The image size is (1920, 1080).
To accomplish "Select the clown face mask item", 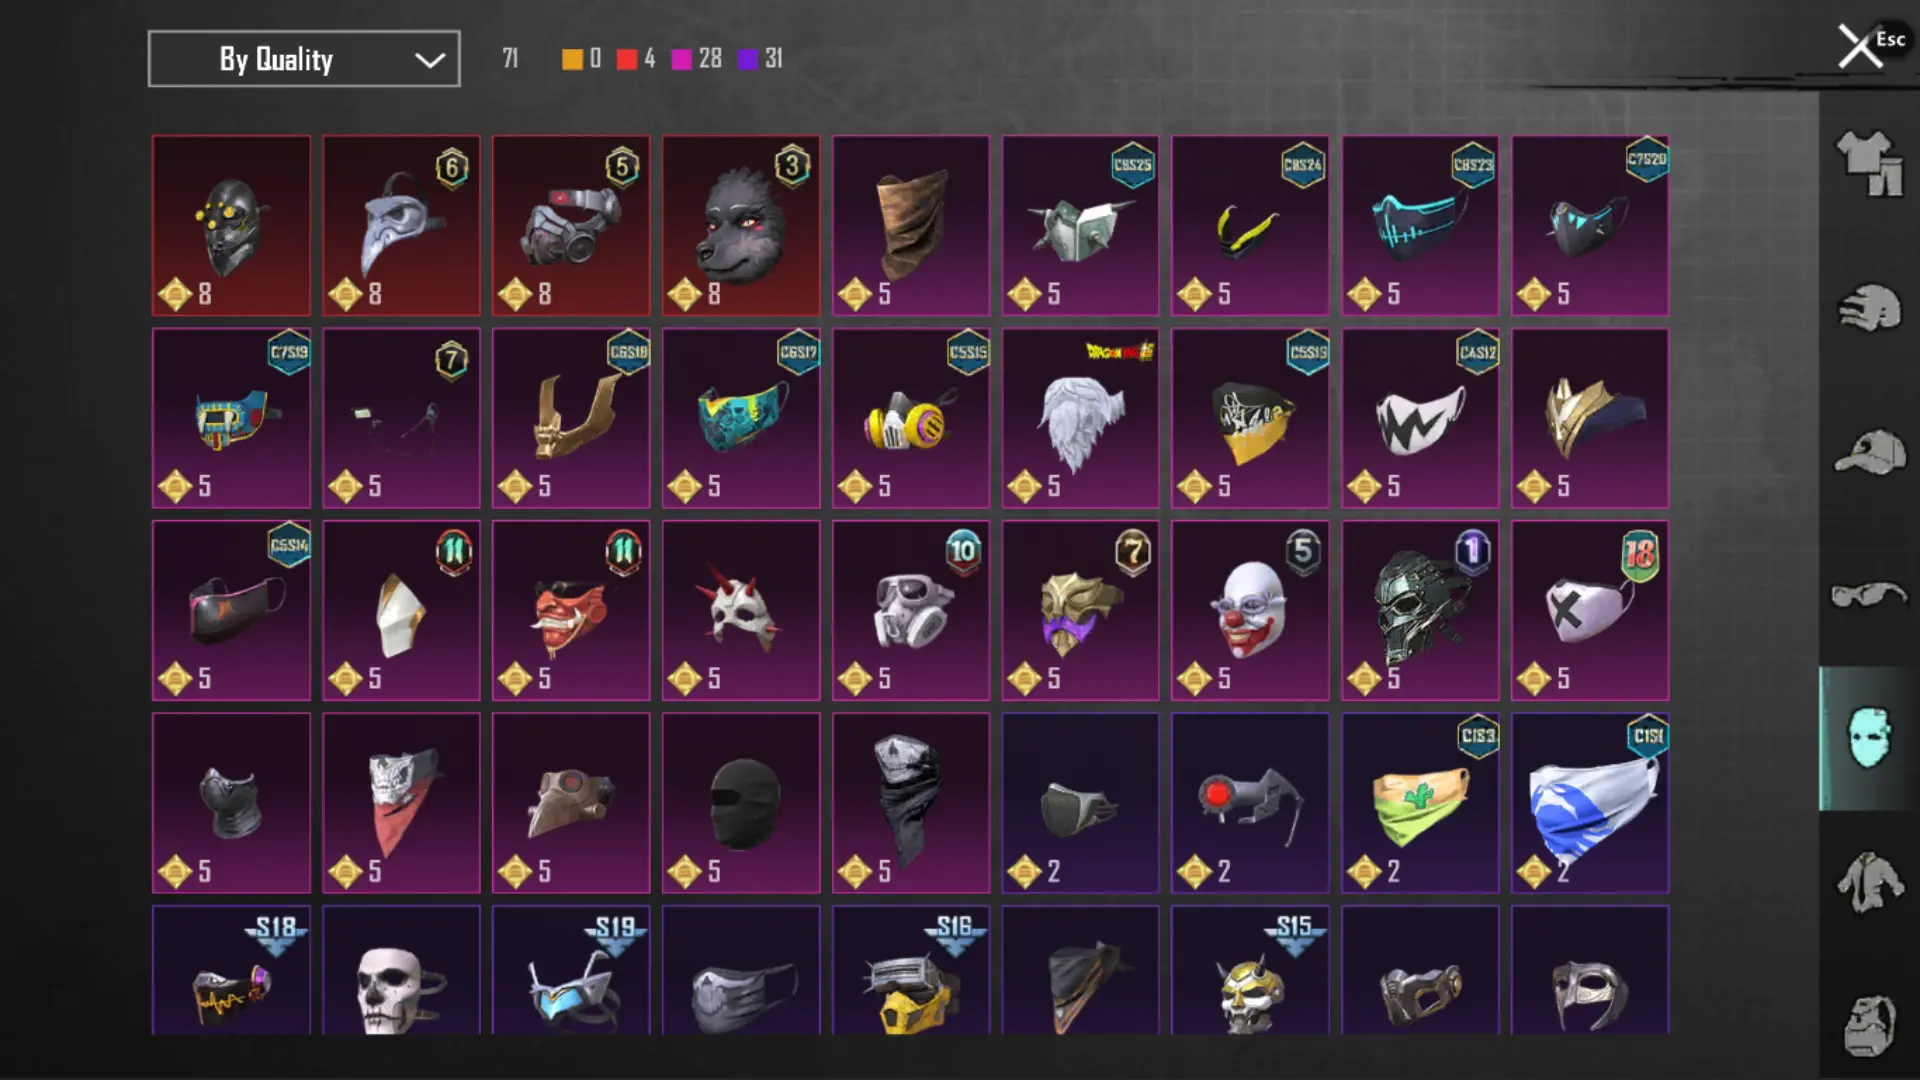I will (1250, 611).
